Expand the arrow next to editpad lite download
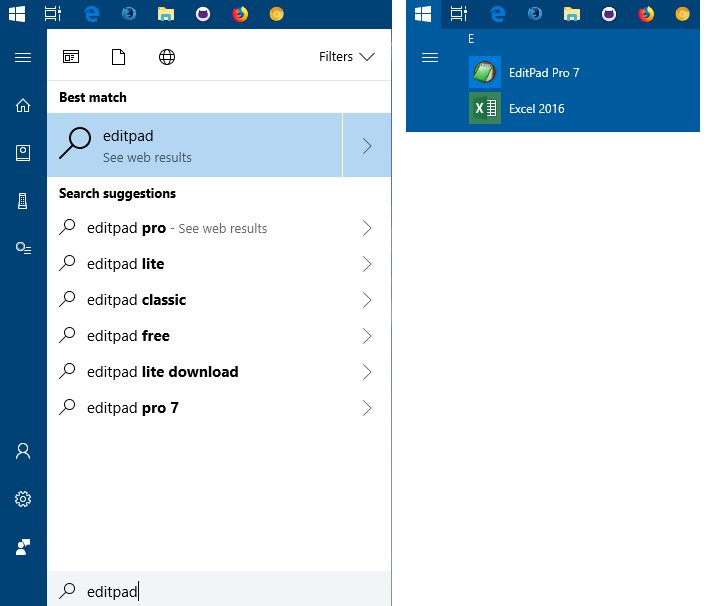This screenshot has height=606, width=707. pos(367,372)
